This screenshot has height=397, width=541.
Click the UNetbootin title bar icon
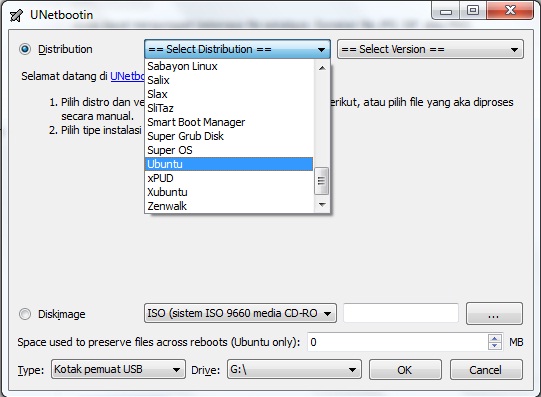[x=16, y=16]
